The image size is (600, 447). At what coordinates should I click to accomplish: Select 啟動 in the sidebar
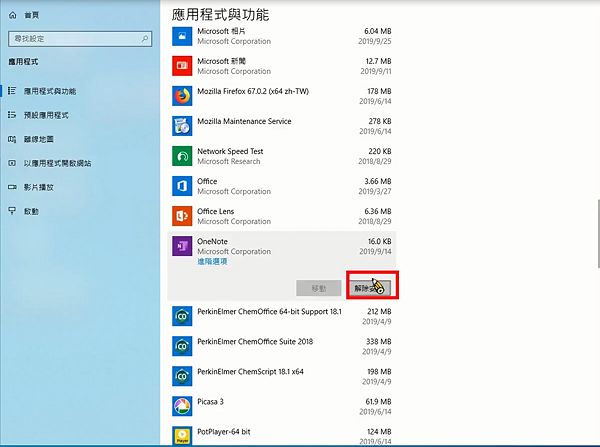click(30, 211)
